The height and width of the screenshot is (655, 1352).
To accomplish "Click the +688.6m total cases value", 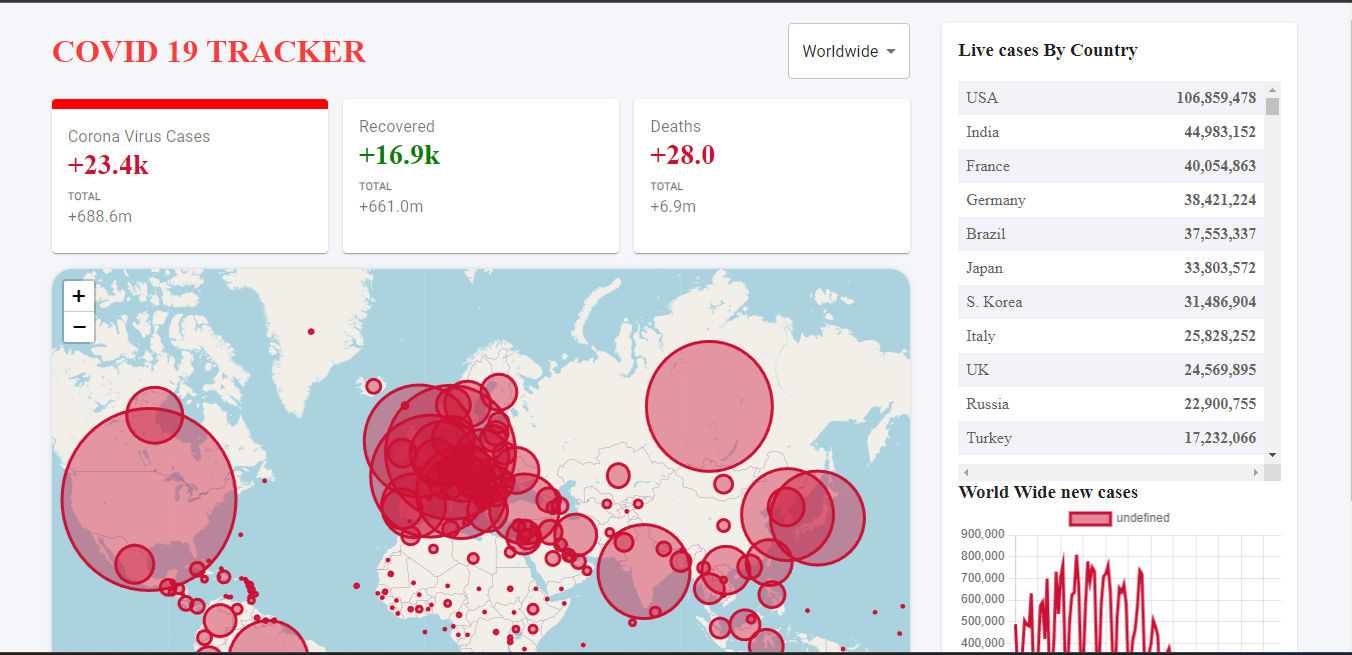I will tap(100, 216).
